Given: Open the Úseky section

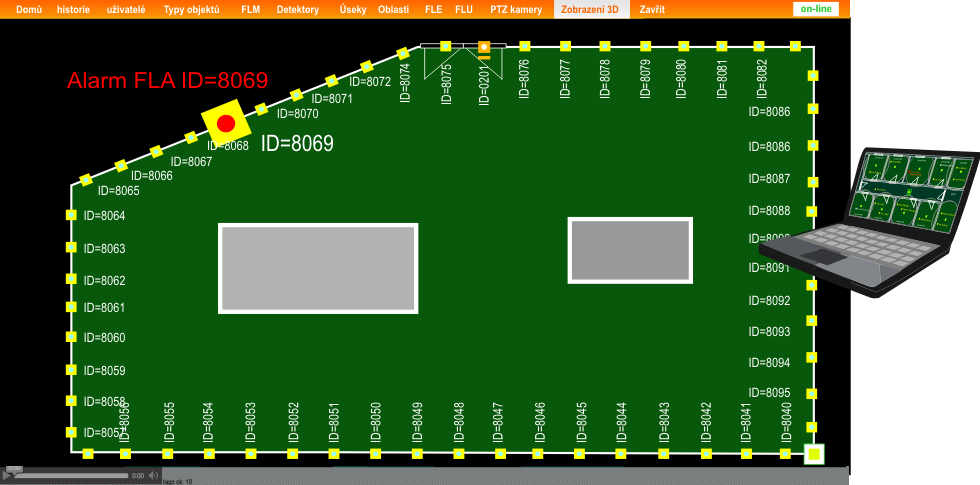Looking at the screenshot, I should click(x=353, y=9).
